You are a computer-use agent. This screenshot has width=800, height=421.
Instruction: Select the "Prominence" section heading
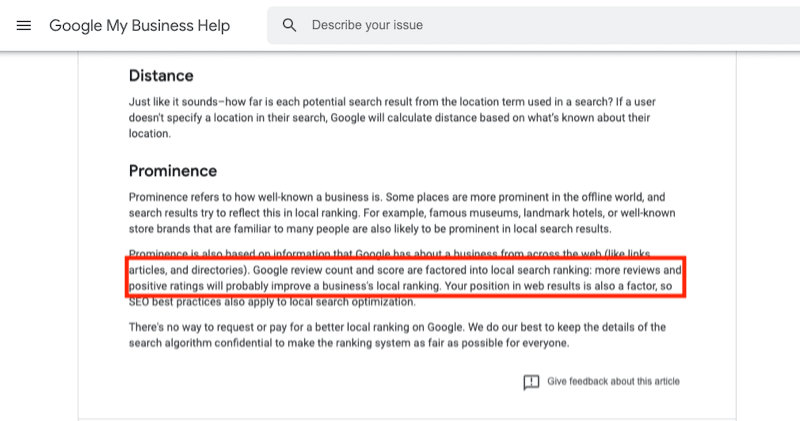point(173,171)
